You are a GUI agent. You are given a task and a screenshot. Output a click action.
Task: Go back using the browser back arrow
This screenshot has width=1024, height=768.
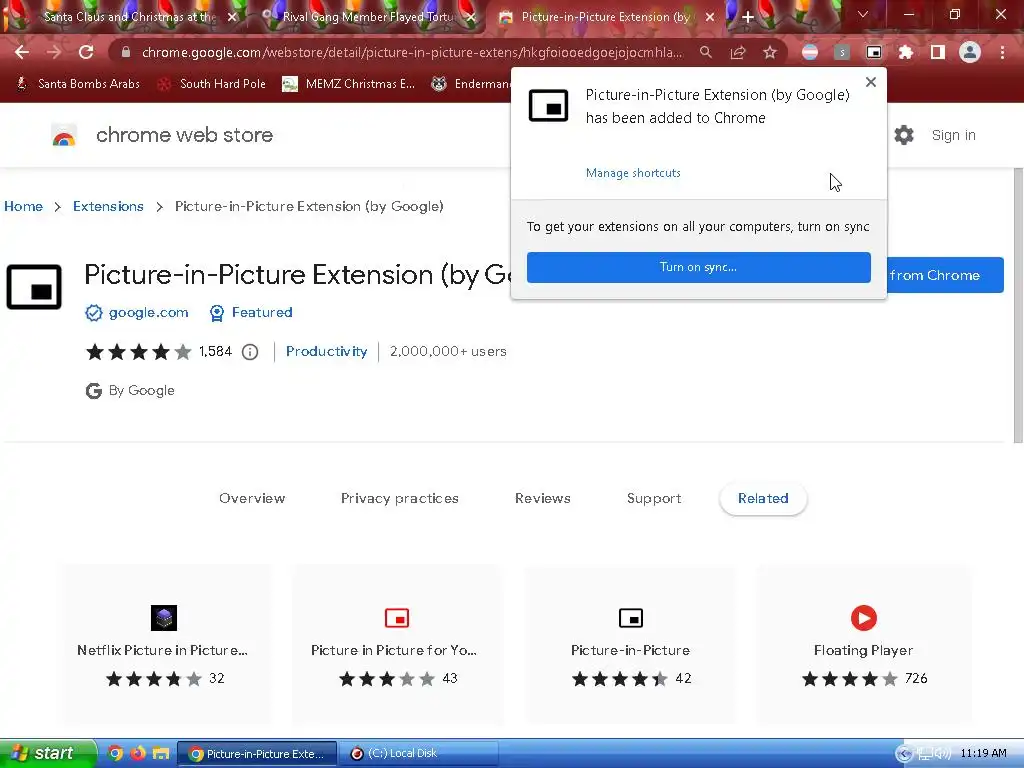22,52
